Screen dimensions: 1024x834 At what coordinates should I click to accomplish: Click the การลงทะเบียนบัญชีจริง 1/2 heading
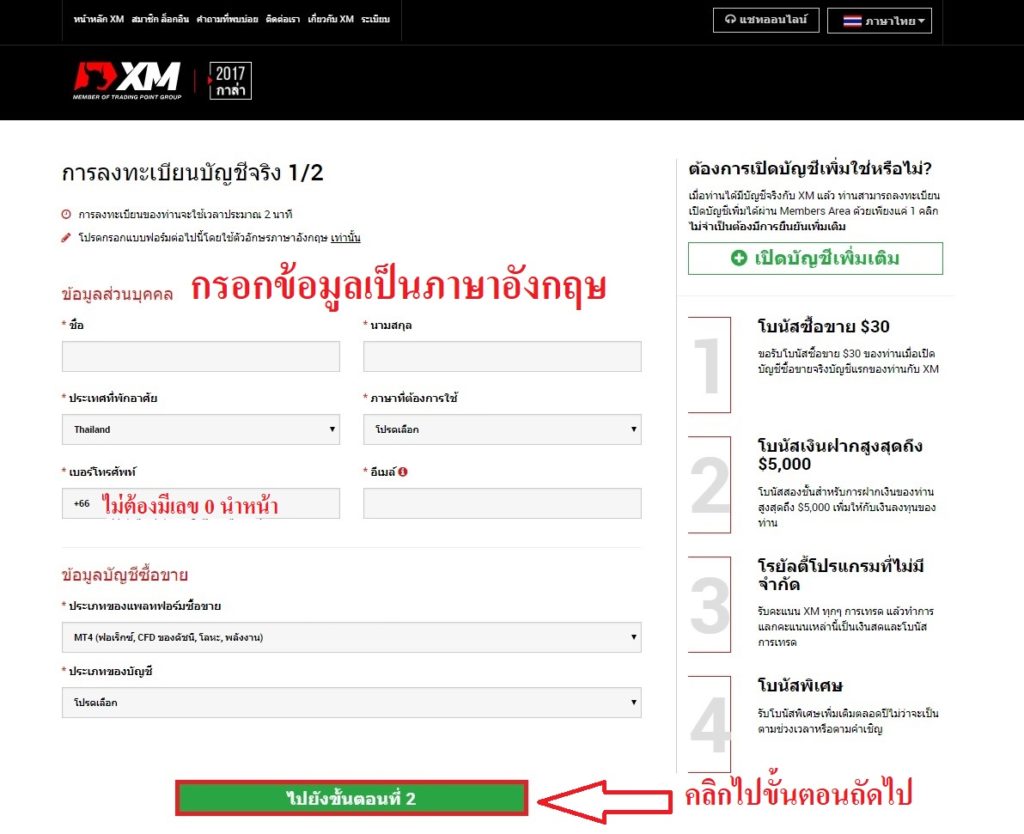pyautogui.click(x=192, y=172)
